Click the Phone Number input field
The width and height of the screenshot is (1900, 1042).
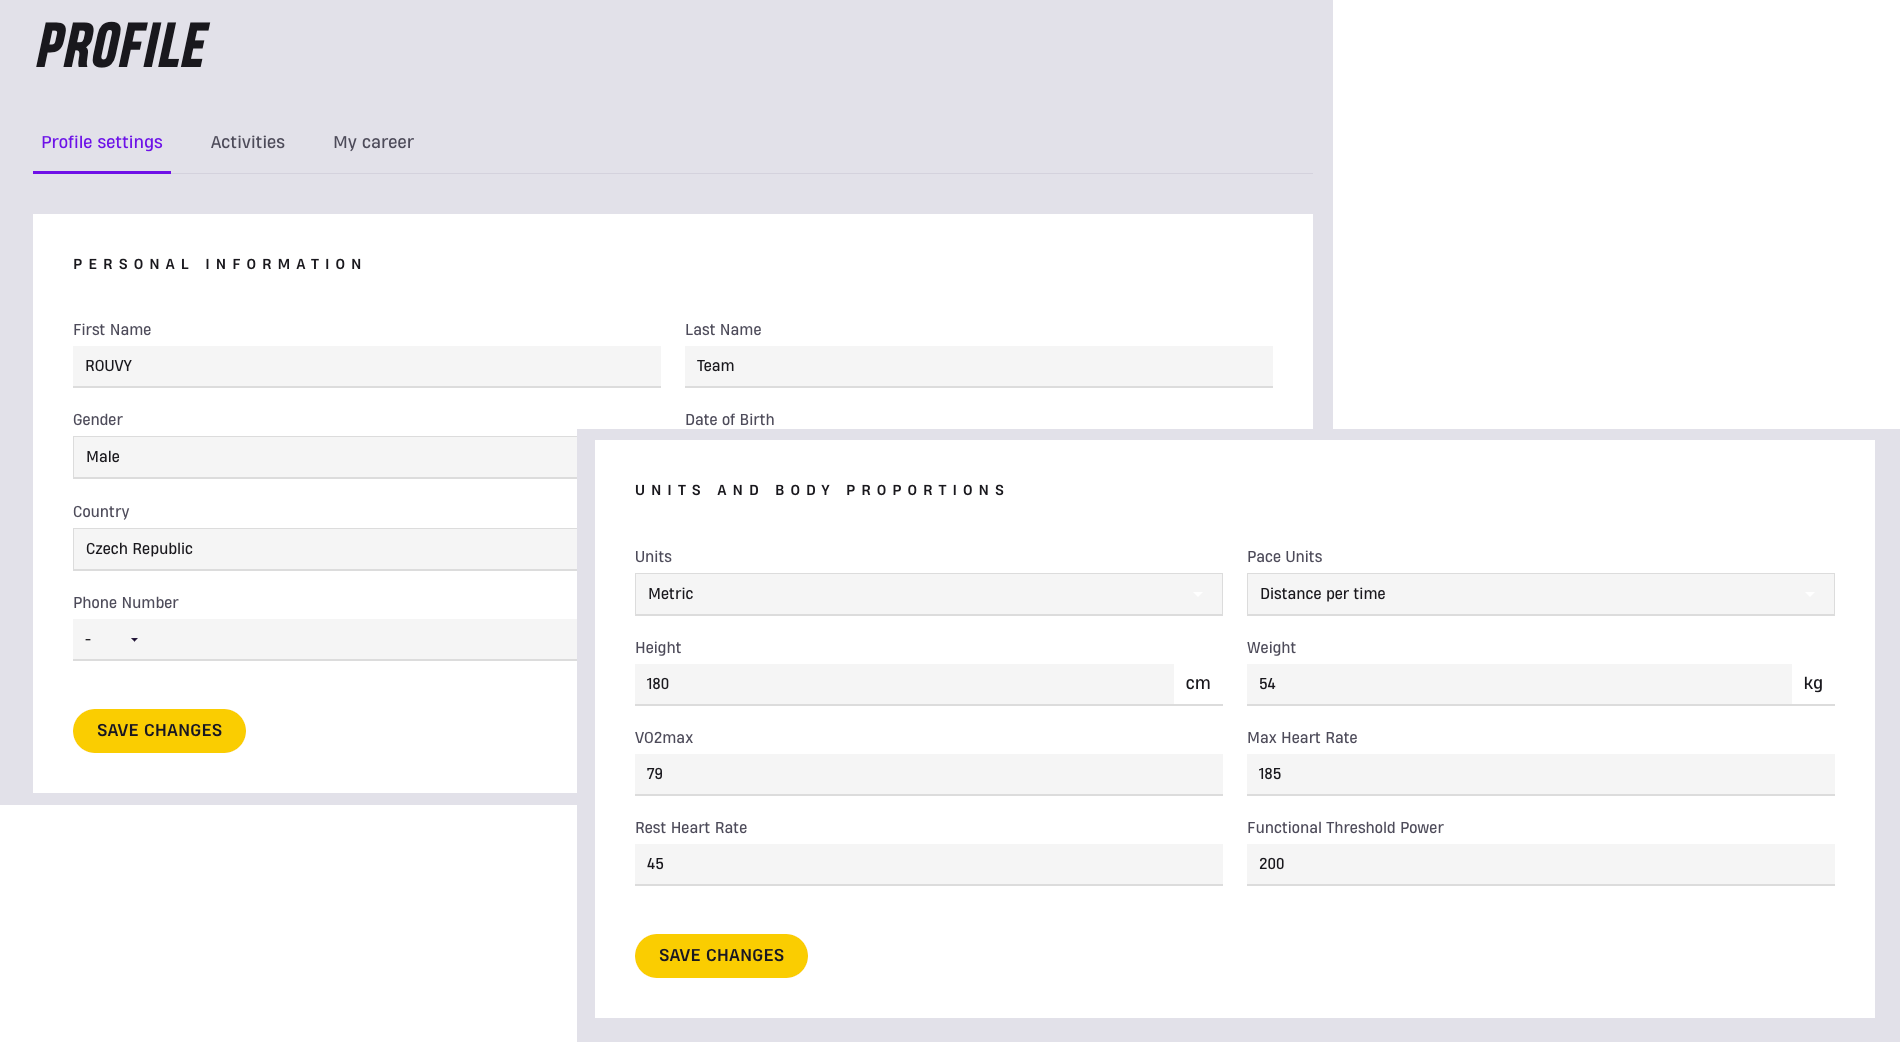coord(360,640)
